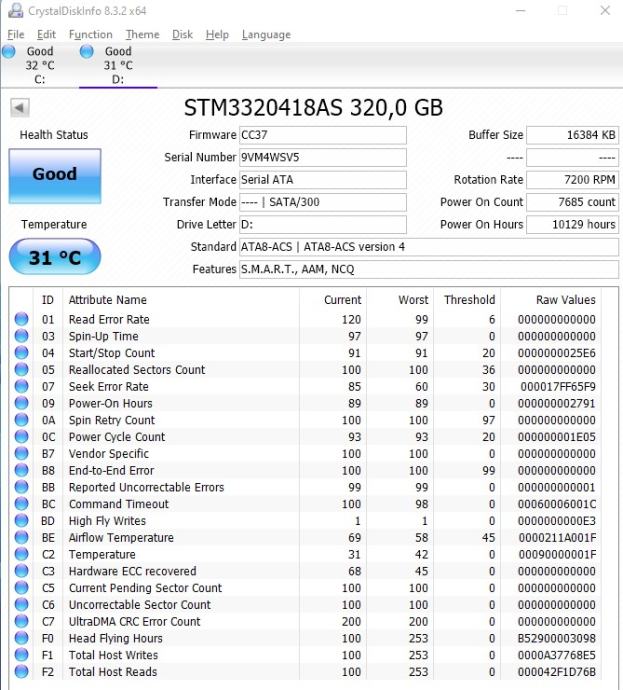623x690 pixels.
Task: Click the Firmware field showing CC37
Action: point(322,135)
